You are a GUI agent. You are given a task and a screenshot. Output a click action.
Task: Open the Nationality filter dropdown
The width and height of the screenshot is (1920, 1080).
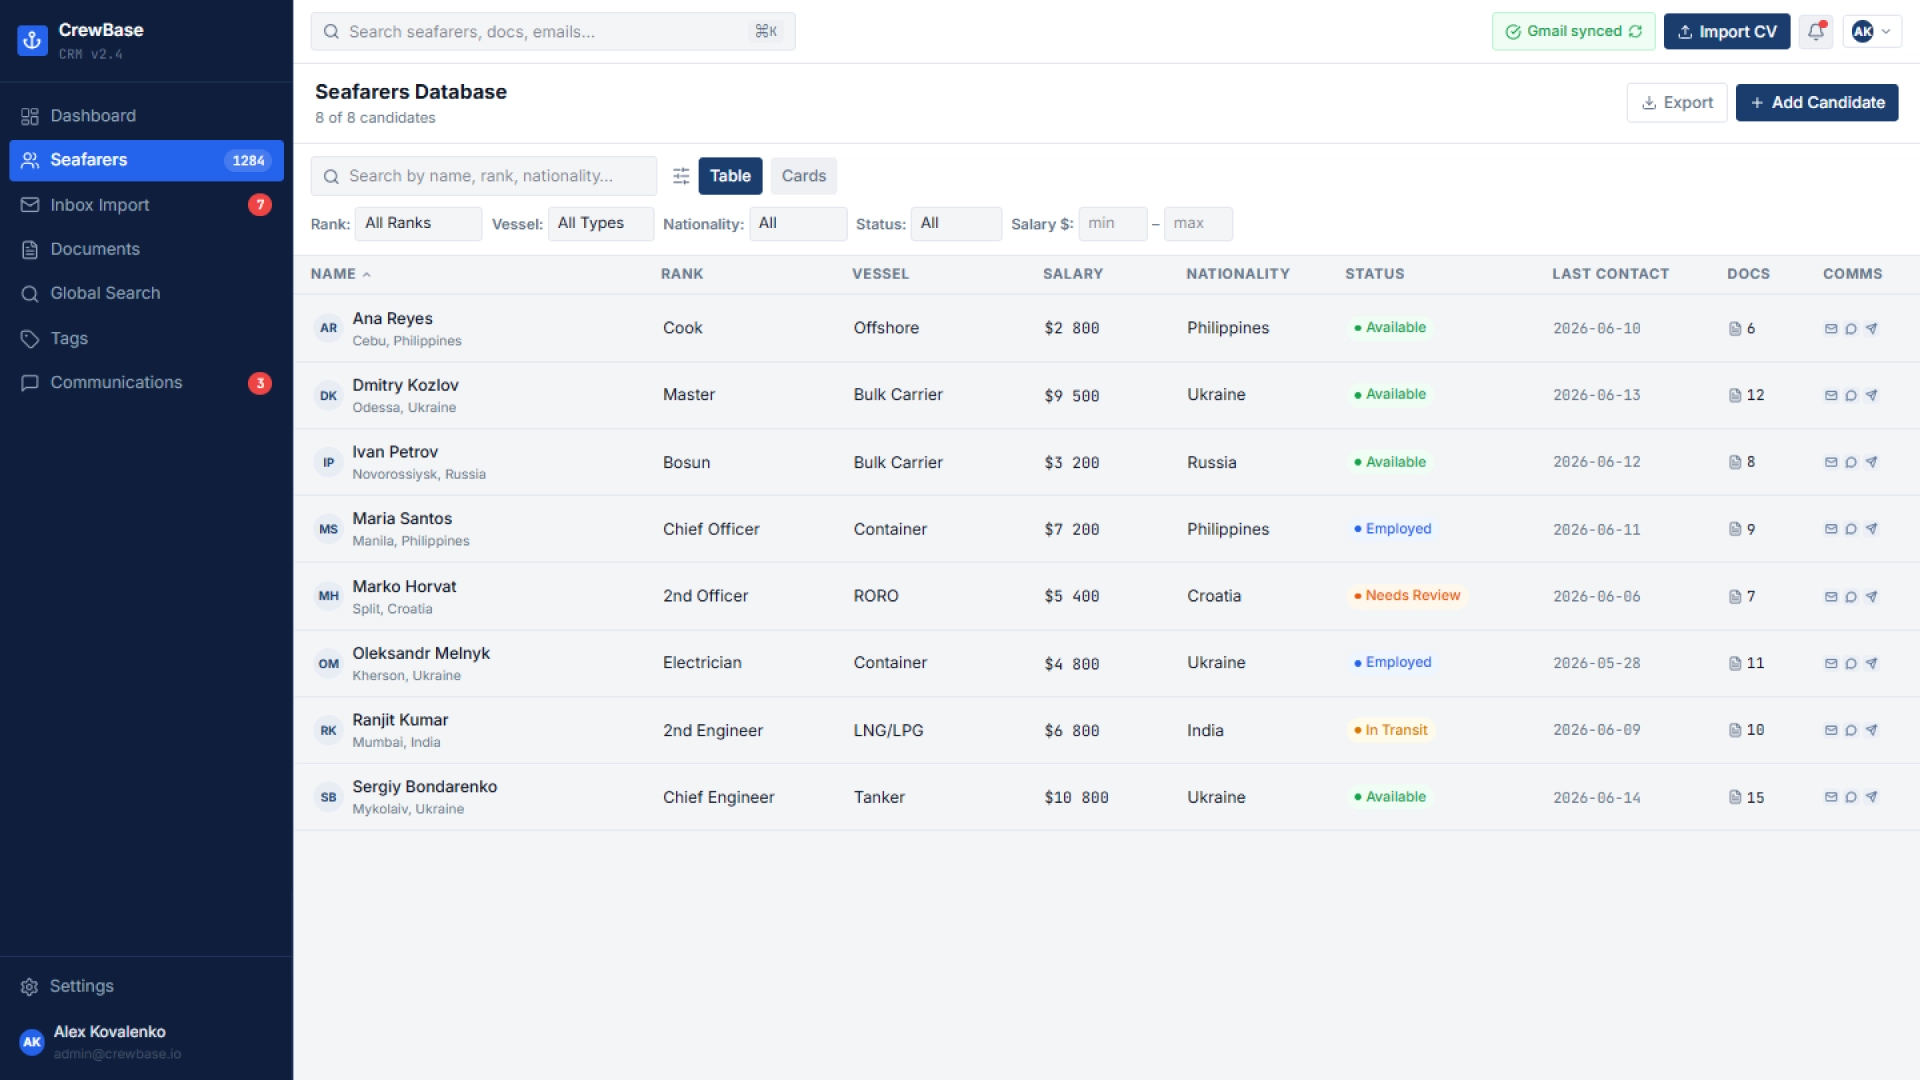tap(798, 223)
